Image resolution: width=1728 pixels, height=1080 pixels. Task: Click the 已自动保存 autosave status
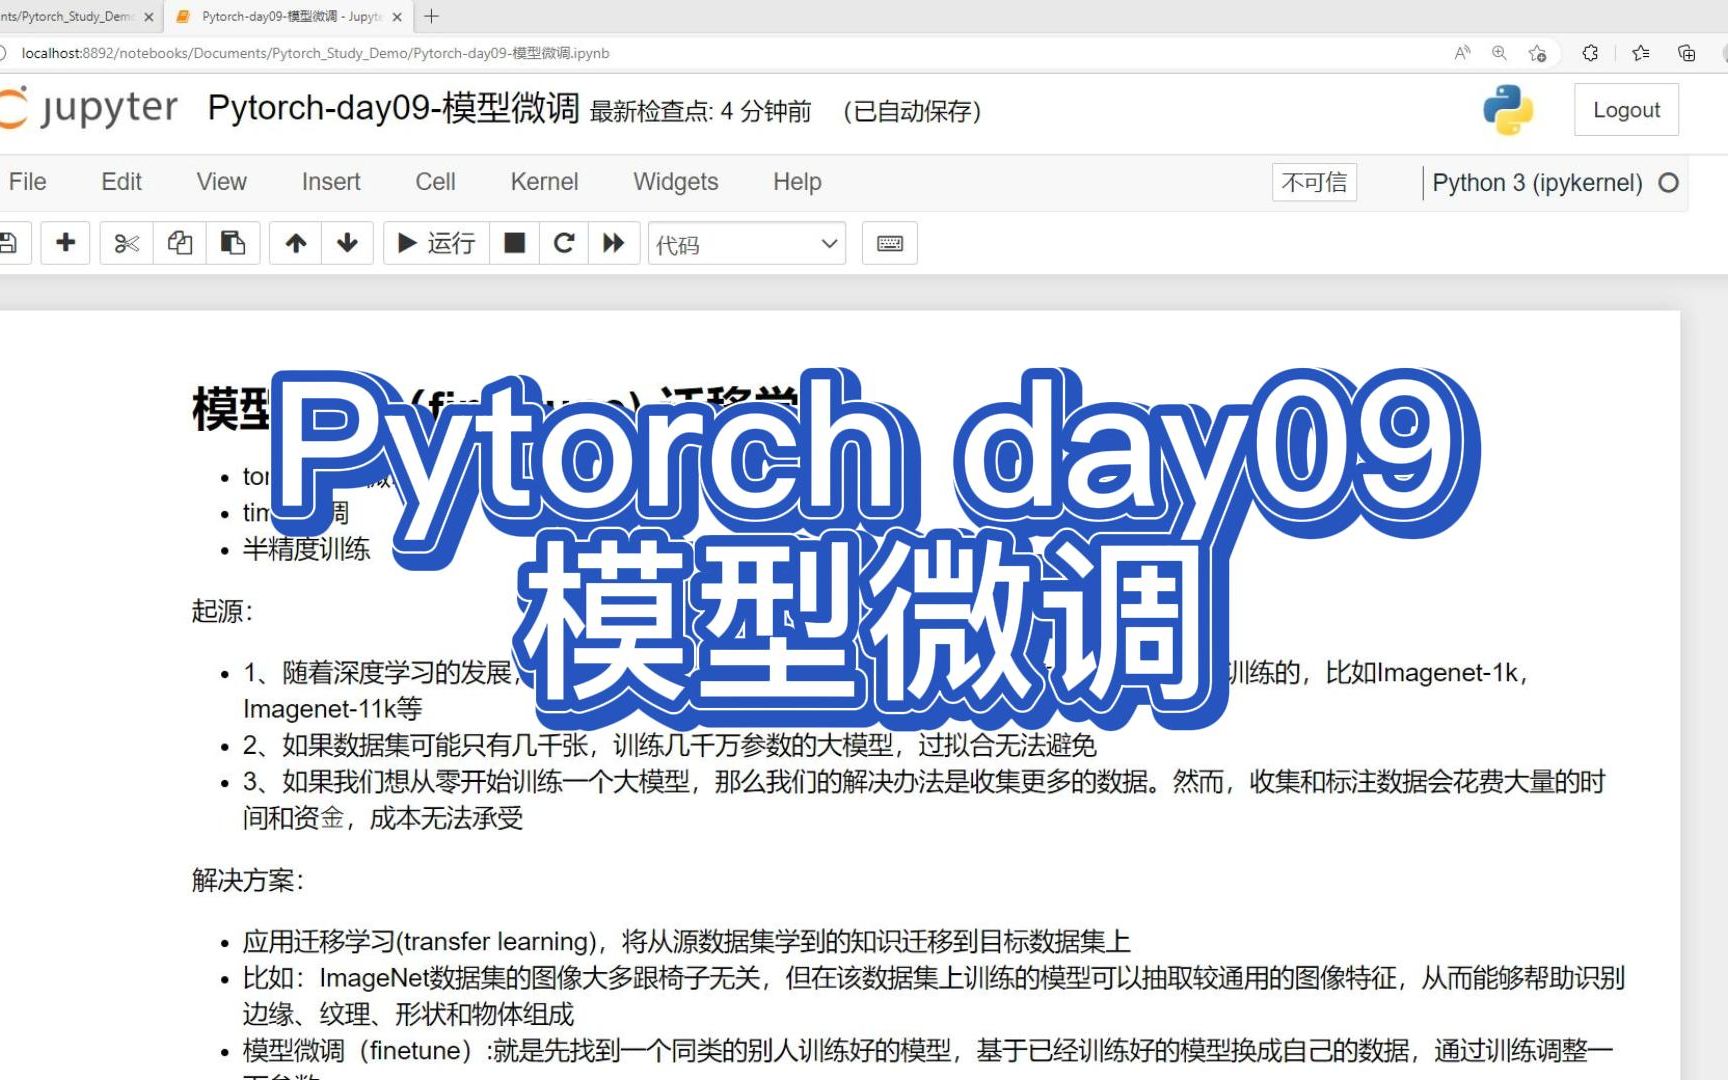pyautogui.click(x=912, y=111)
